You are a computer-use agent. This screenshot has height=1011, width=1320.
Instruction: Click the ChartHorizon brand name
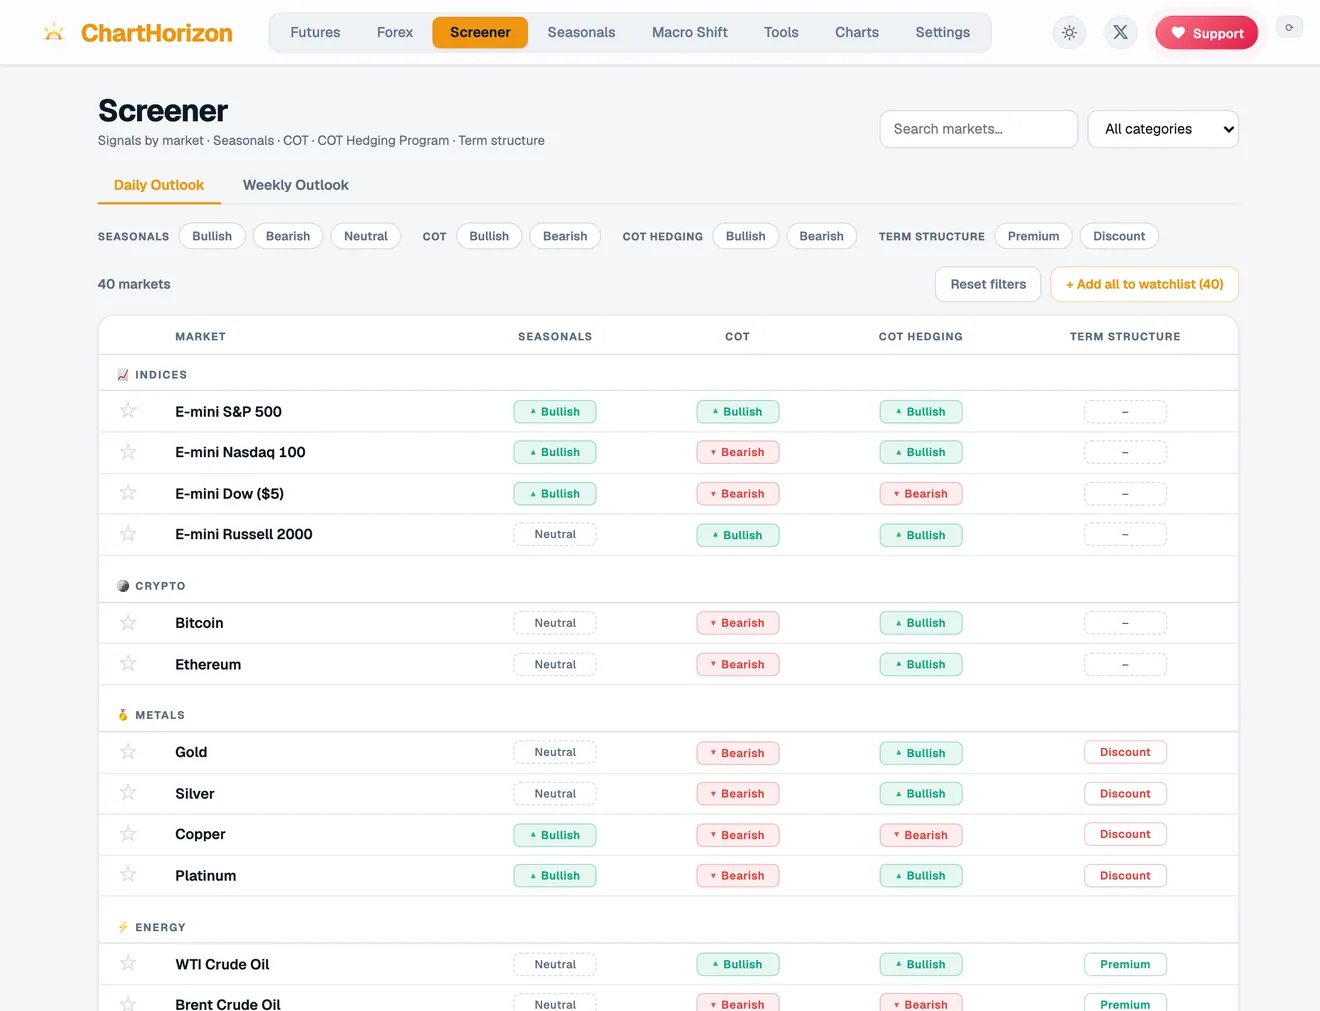click(x=157, y=33)
